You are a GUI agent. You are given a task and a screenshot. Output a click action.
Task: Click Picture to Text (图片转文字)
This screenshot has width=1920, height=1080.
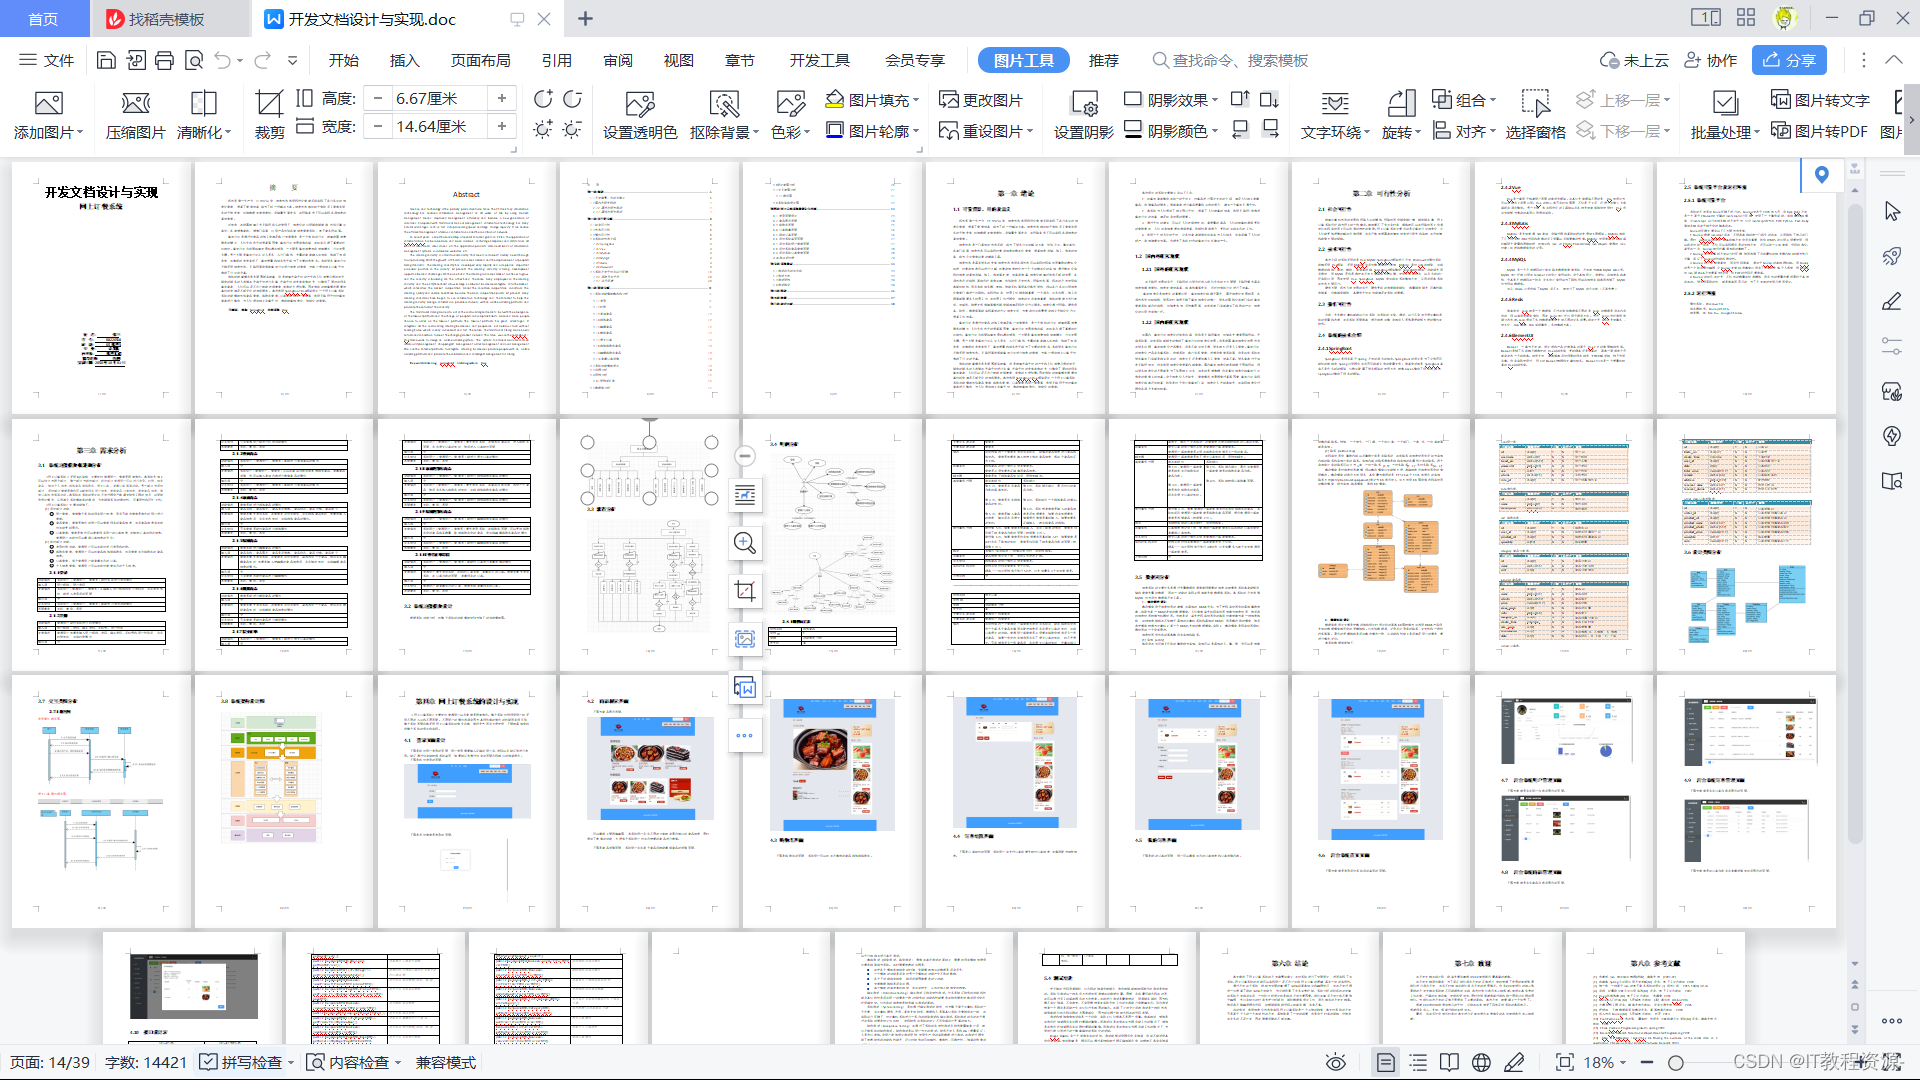point(1820,100)
